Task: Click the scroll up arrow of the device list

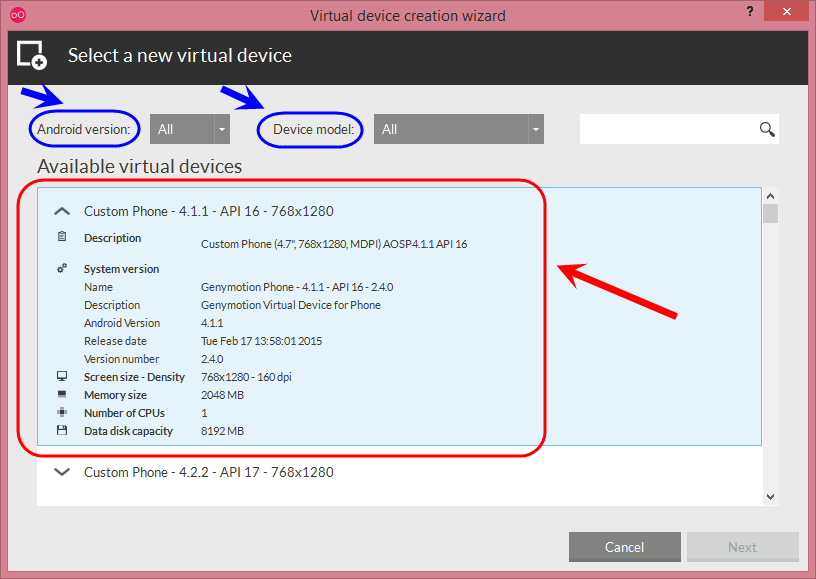Action: click(x=771, y=196)
